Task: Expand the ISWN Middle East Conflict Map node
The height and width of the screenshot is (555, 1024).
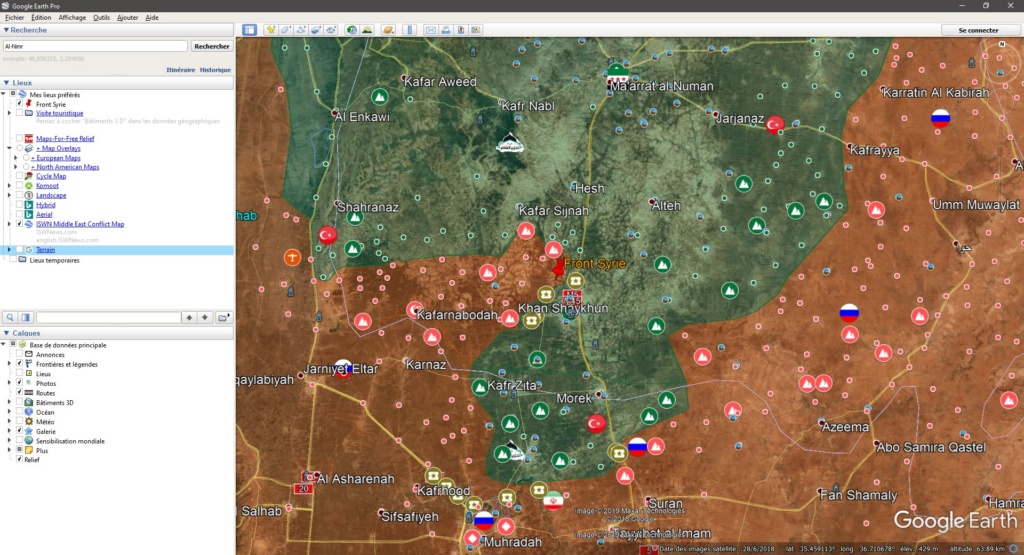Action: [x=10, y=224]
